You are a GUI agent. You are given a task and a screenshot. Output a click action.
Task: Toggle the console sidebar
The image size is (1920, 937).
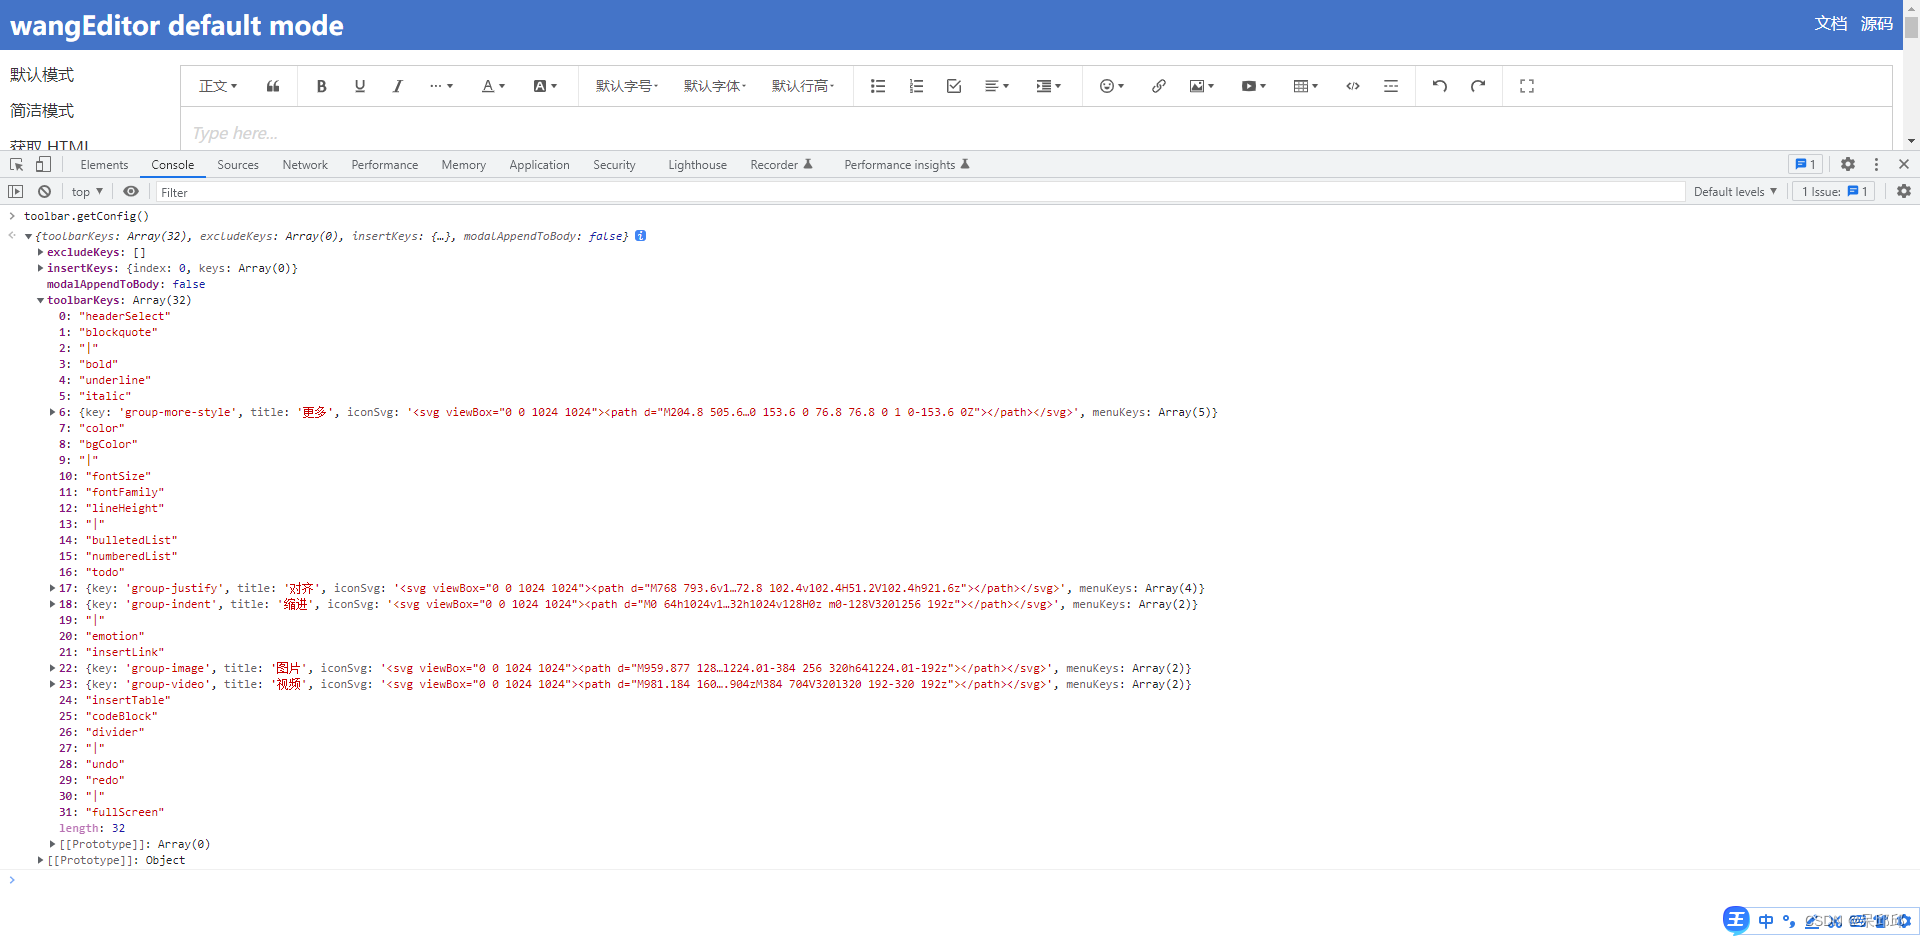[x=15, y=192]
